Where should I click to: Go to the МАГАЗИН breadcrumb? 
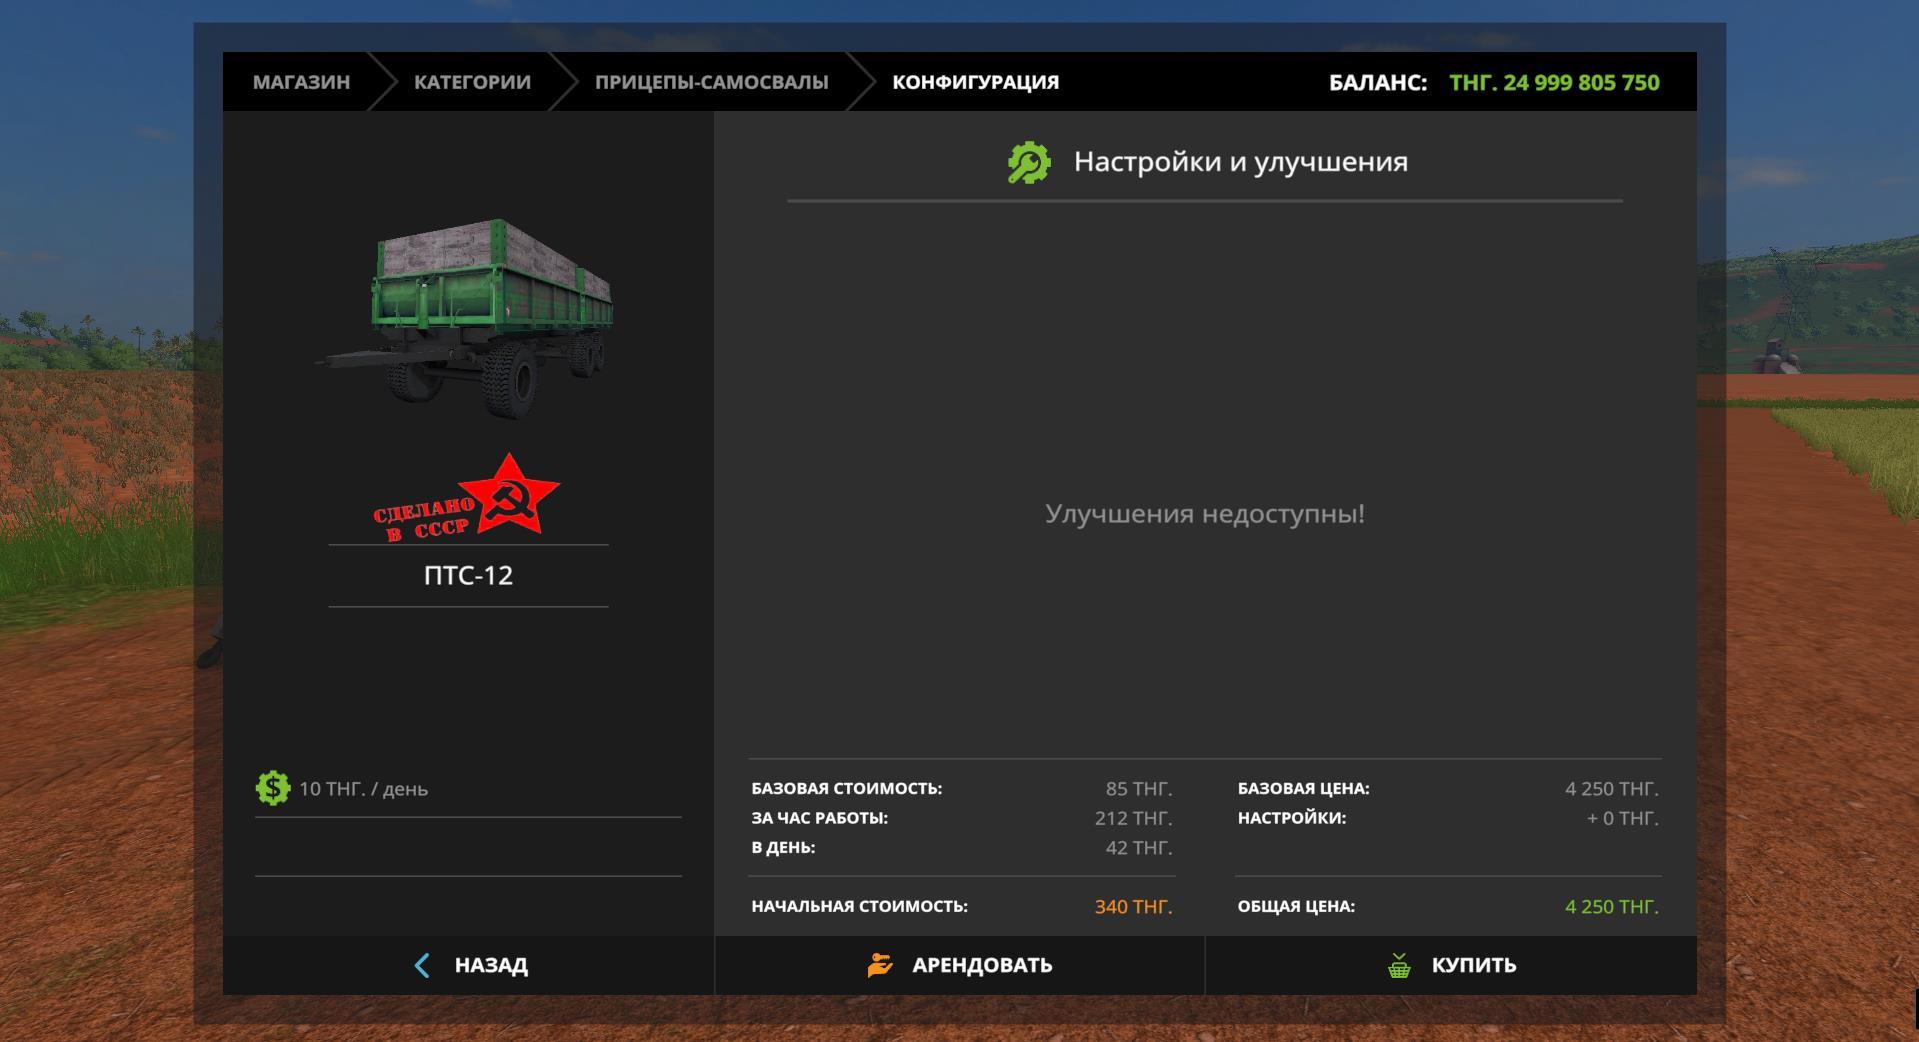point(301,82)
